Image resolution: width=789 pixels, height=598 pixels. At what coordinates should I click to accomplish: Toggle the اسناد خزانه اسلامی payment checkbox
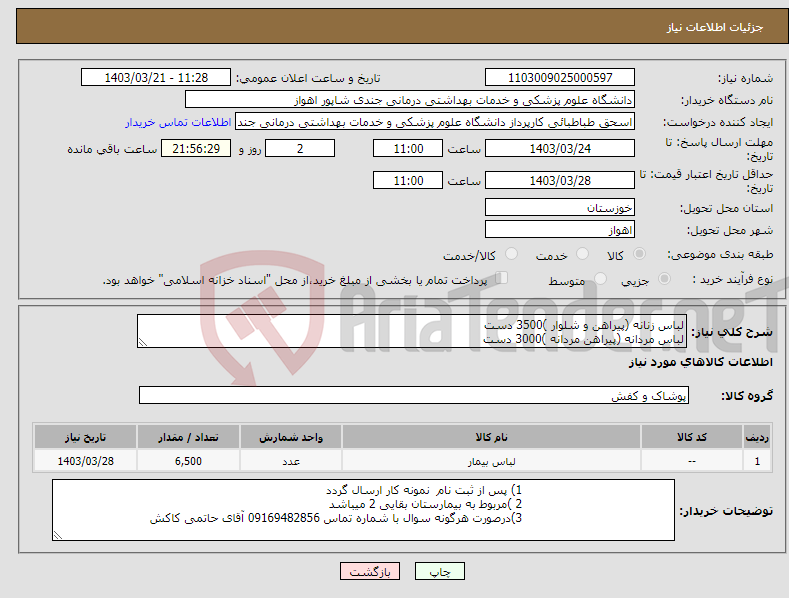[502, 277]
